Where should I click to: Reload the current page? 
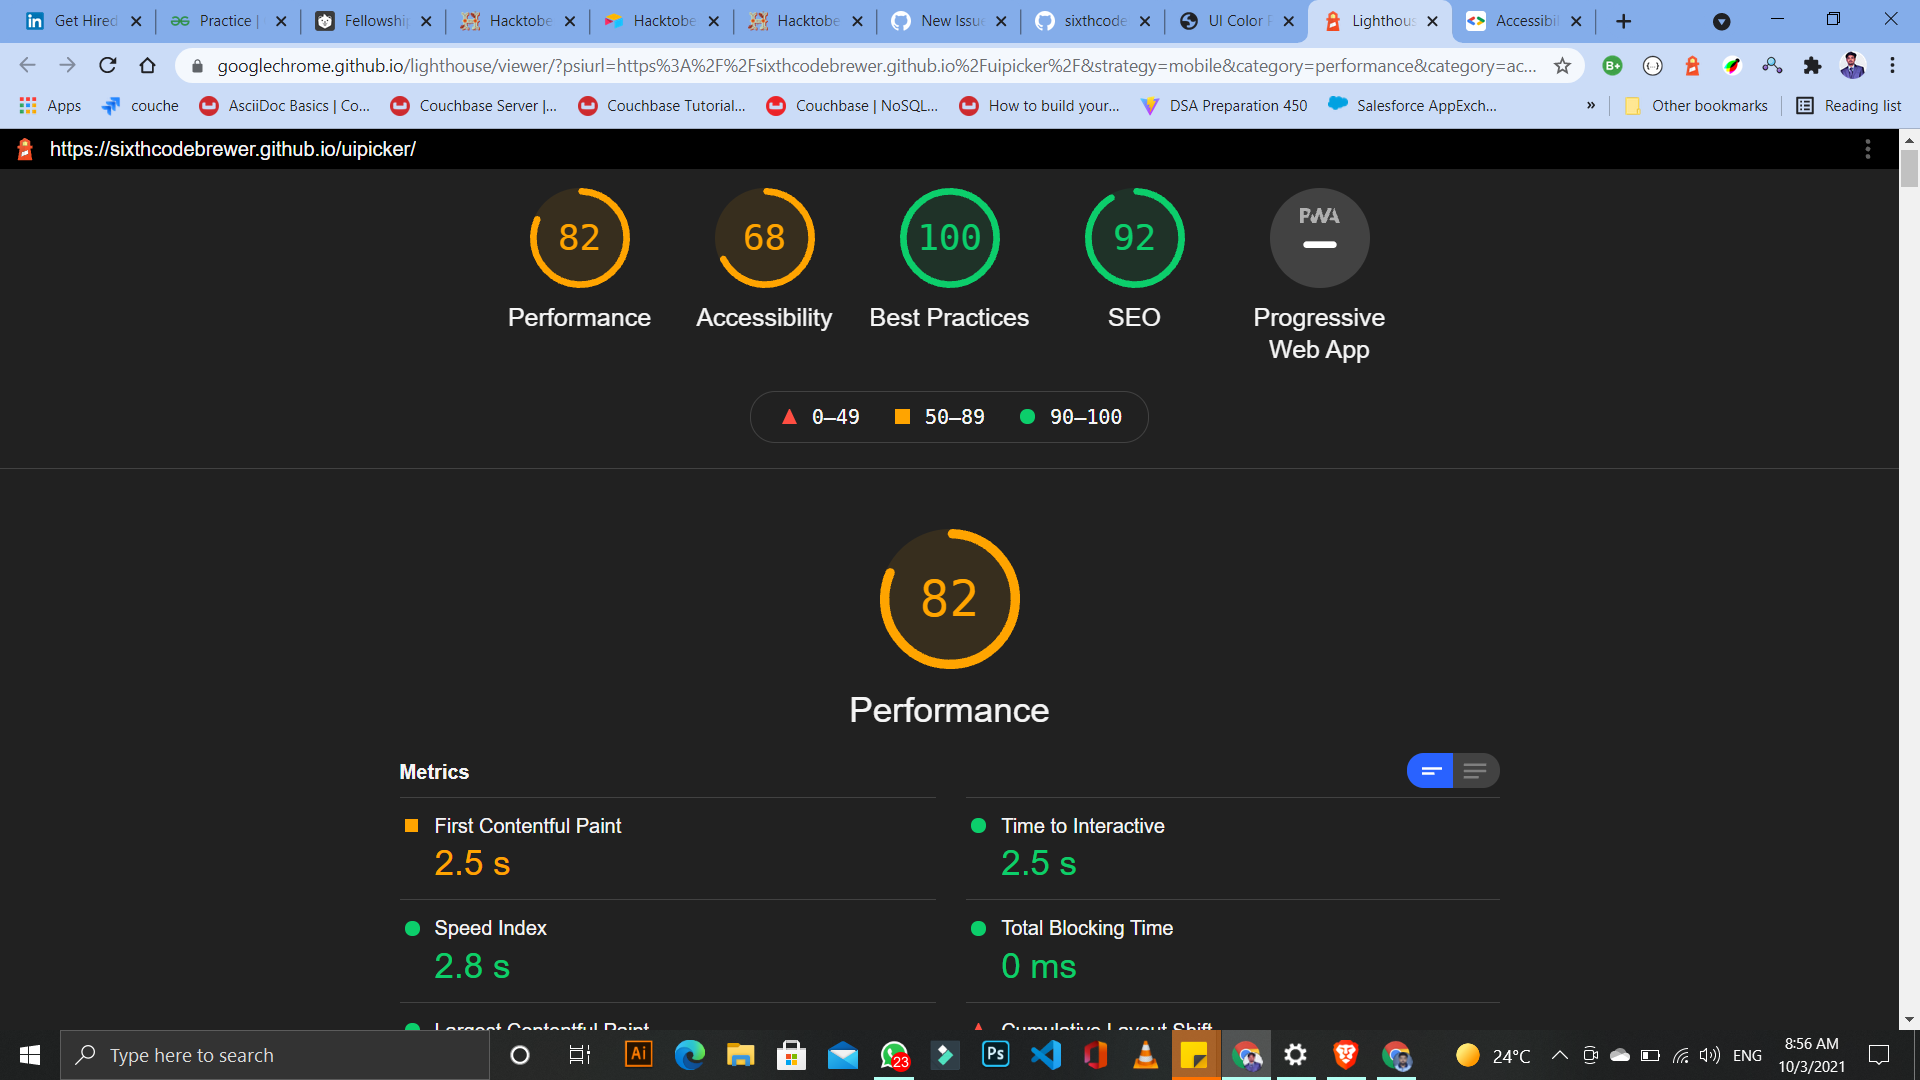pyautogui.click(x=108, y=66)
